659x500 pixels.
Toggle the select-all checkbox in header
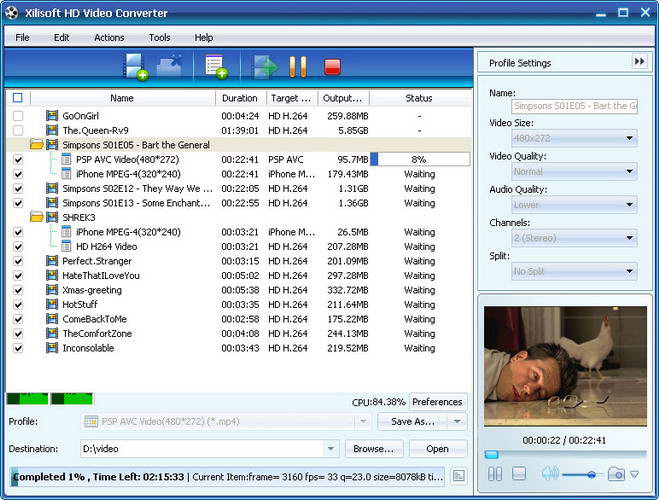click(x=17, y=98)
